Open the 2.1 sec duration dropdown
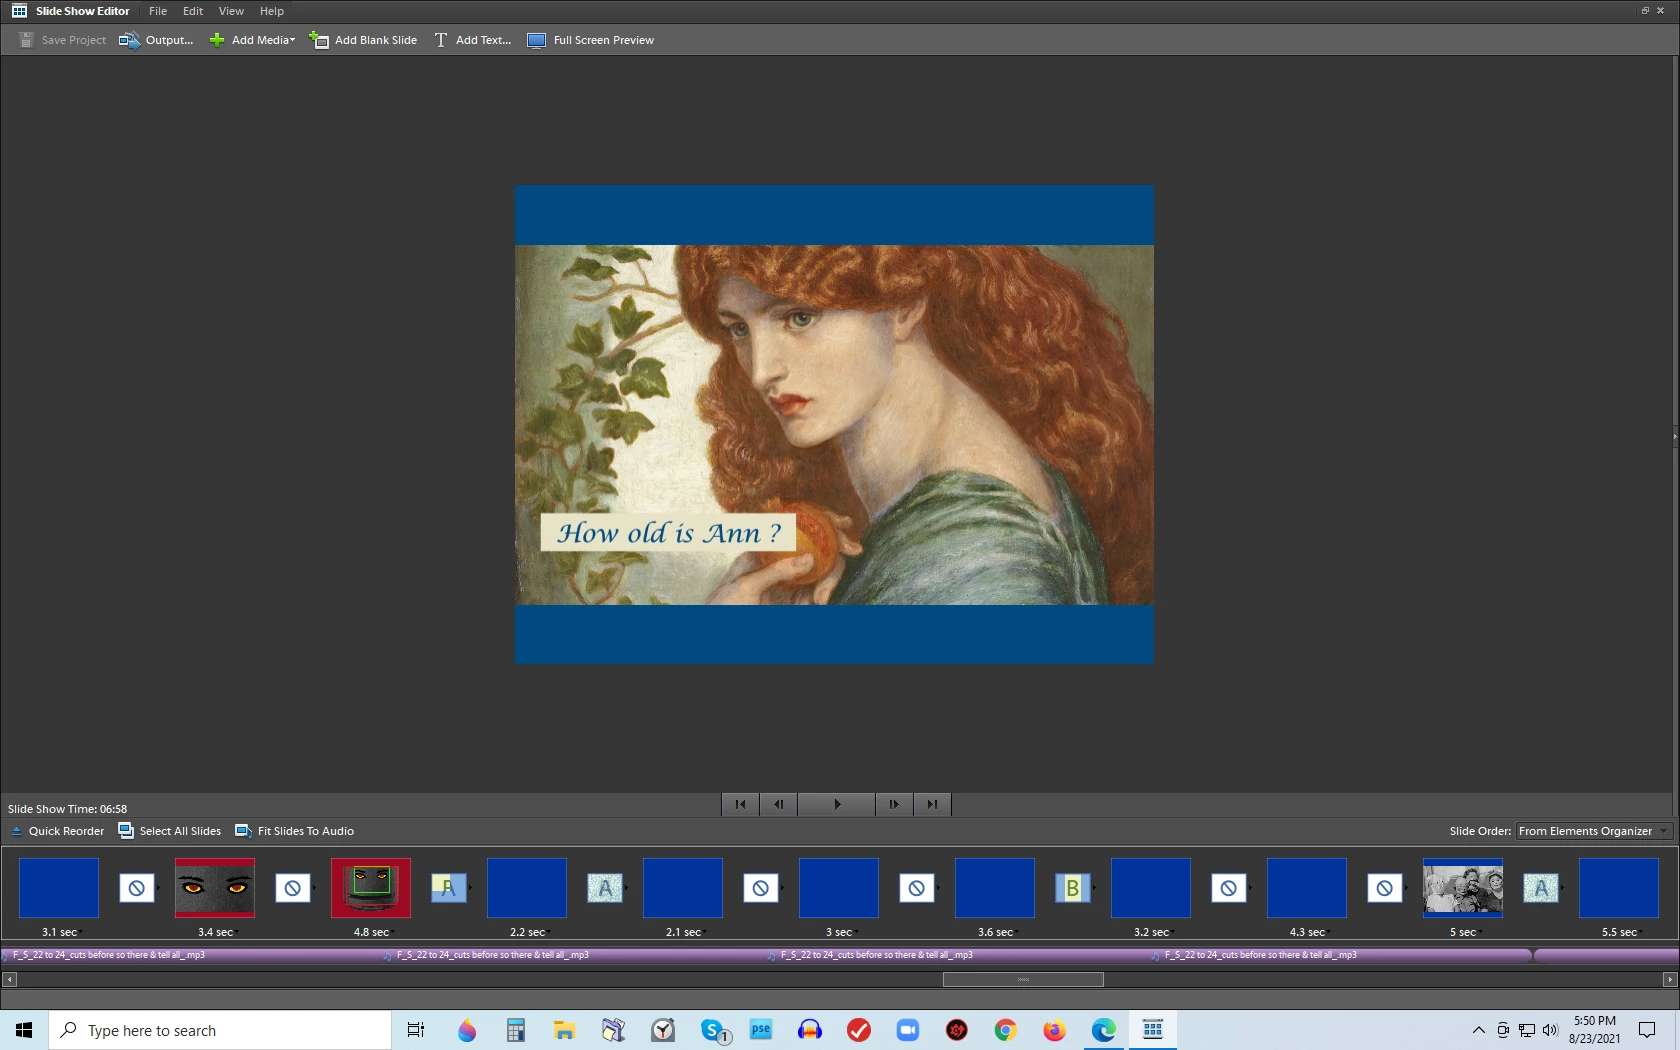The image size is (1680, 1050). tap(685, 932)
